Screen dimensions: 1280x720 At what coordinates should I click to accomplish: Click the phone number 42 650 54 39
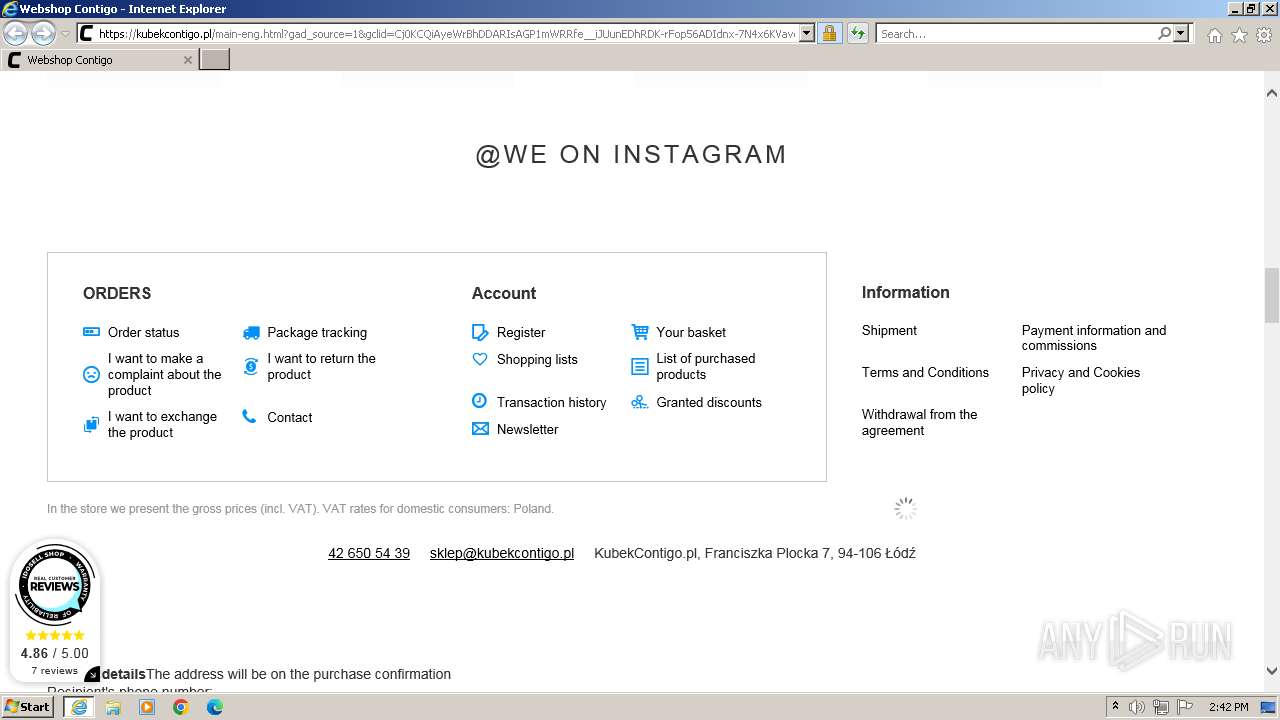[369, 553]
